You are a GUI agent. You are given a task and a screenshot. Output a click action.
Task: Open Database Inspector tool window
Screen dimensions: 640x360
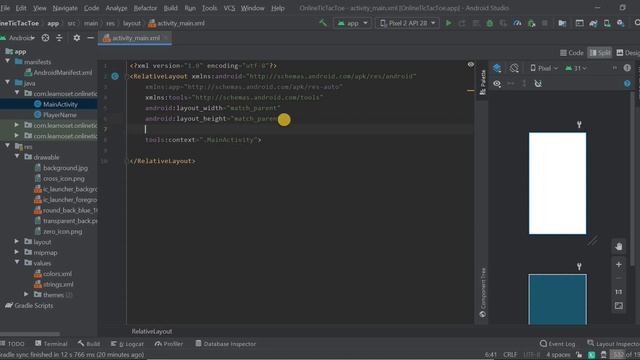pos(225,344)
